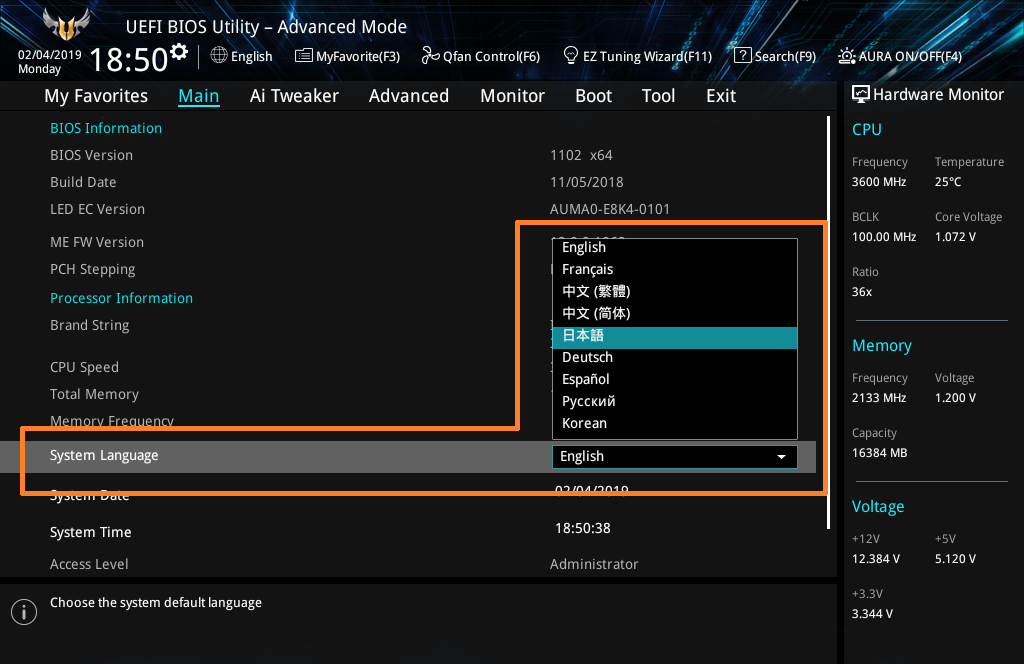Image resolution: width=1024 pixels, height=664 pixels.
Task: Click the Core Voltage 1.072 V value
Action: (955, 237)
